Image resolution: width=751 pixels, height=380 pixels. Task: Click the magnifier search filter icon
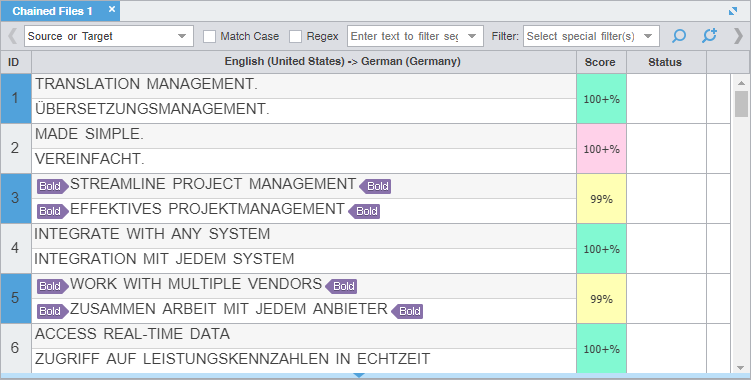[679, 36]
